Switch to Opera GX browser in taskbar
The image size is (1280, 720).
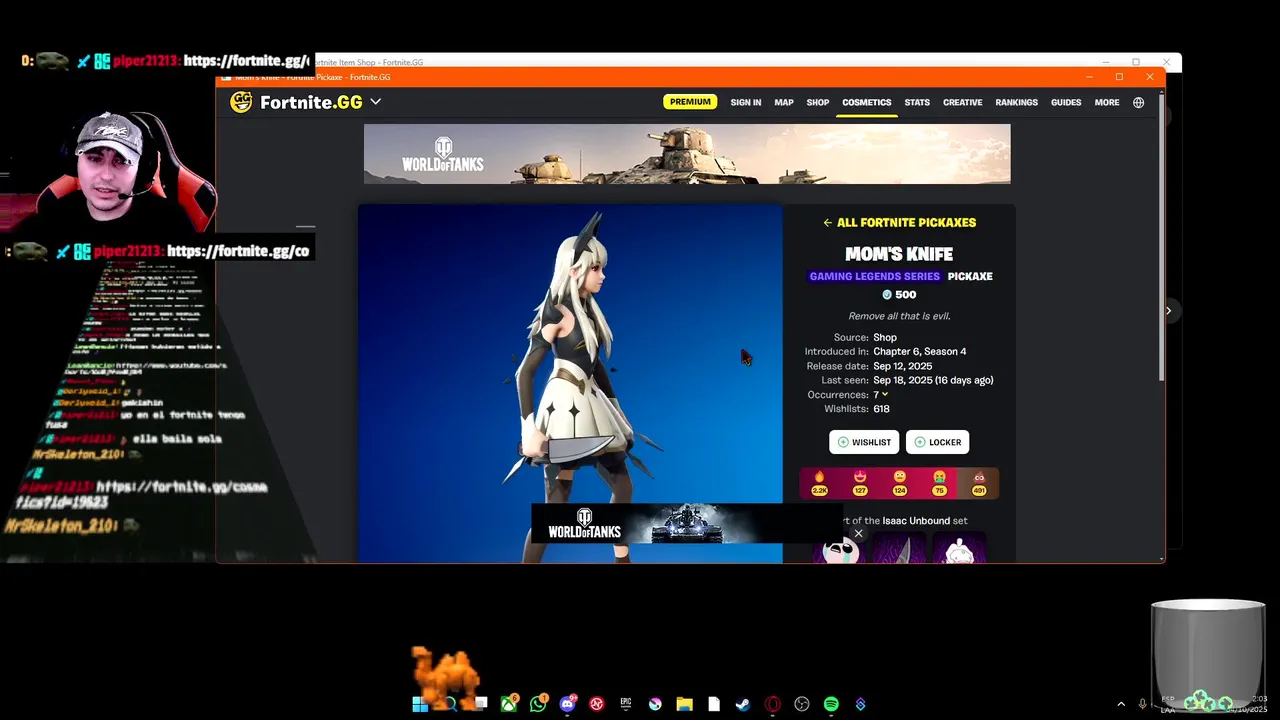coord(772,704)
